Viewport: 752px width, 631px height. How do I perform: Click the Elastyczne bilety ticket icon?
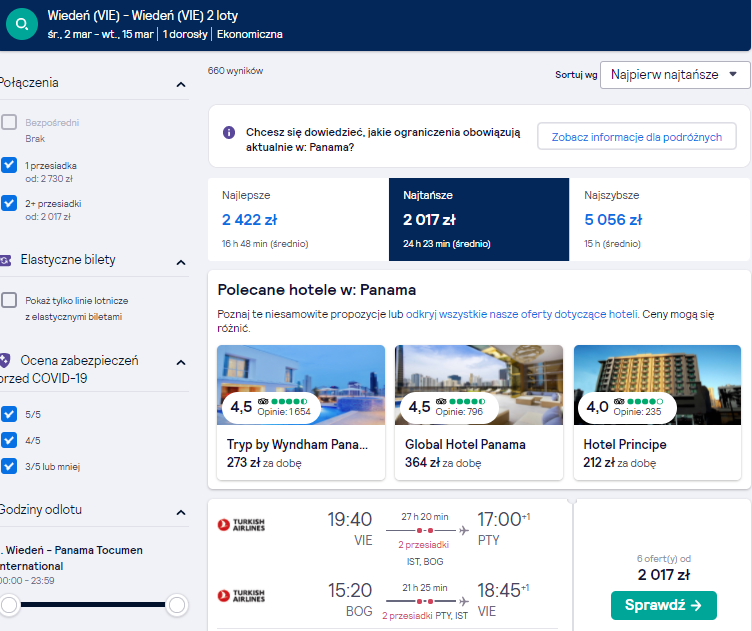[x=5, y=260]
